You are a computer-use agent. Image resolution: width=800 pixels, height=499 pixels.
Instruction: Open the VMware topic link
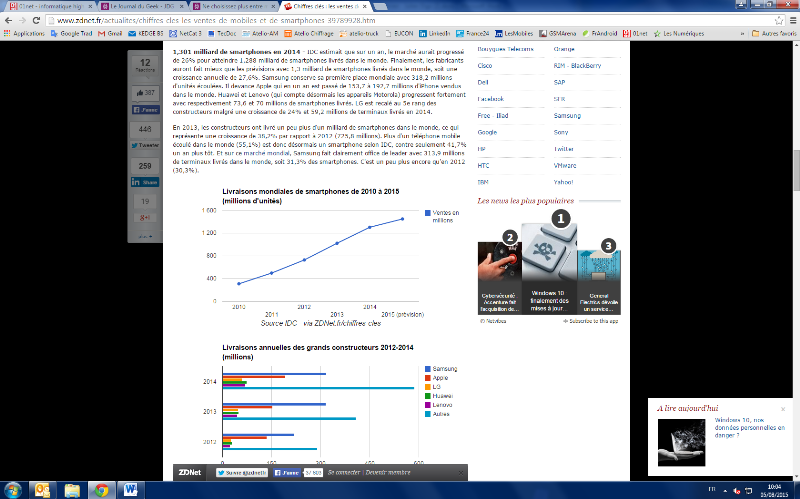tap(565, 165)
